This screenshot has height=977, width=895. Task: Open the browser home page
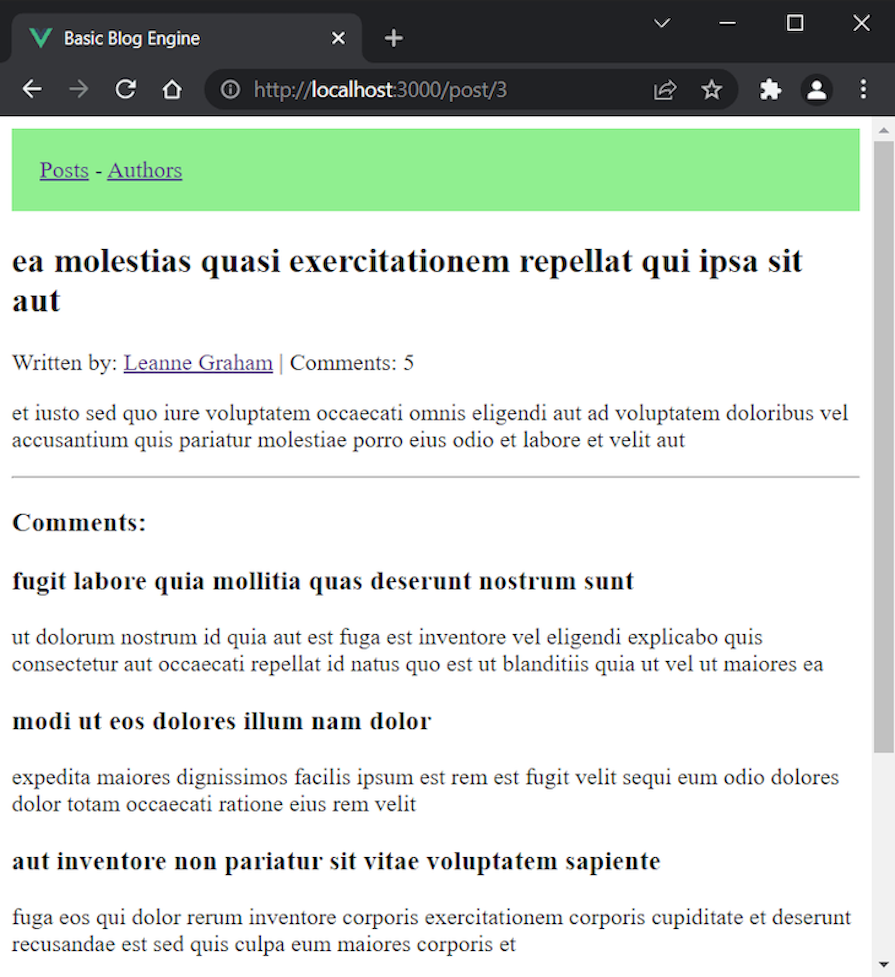[x=171, y=89]
